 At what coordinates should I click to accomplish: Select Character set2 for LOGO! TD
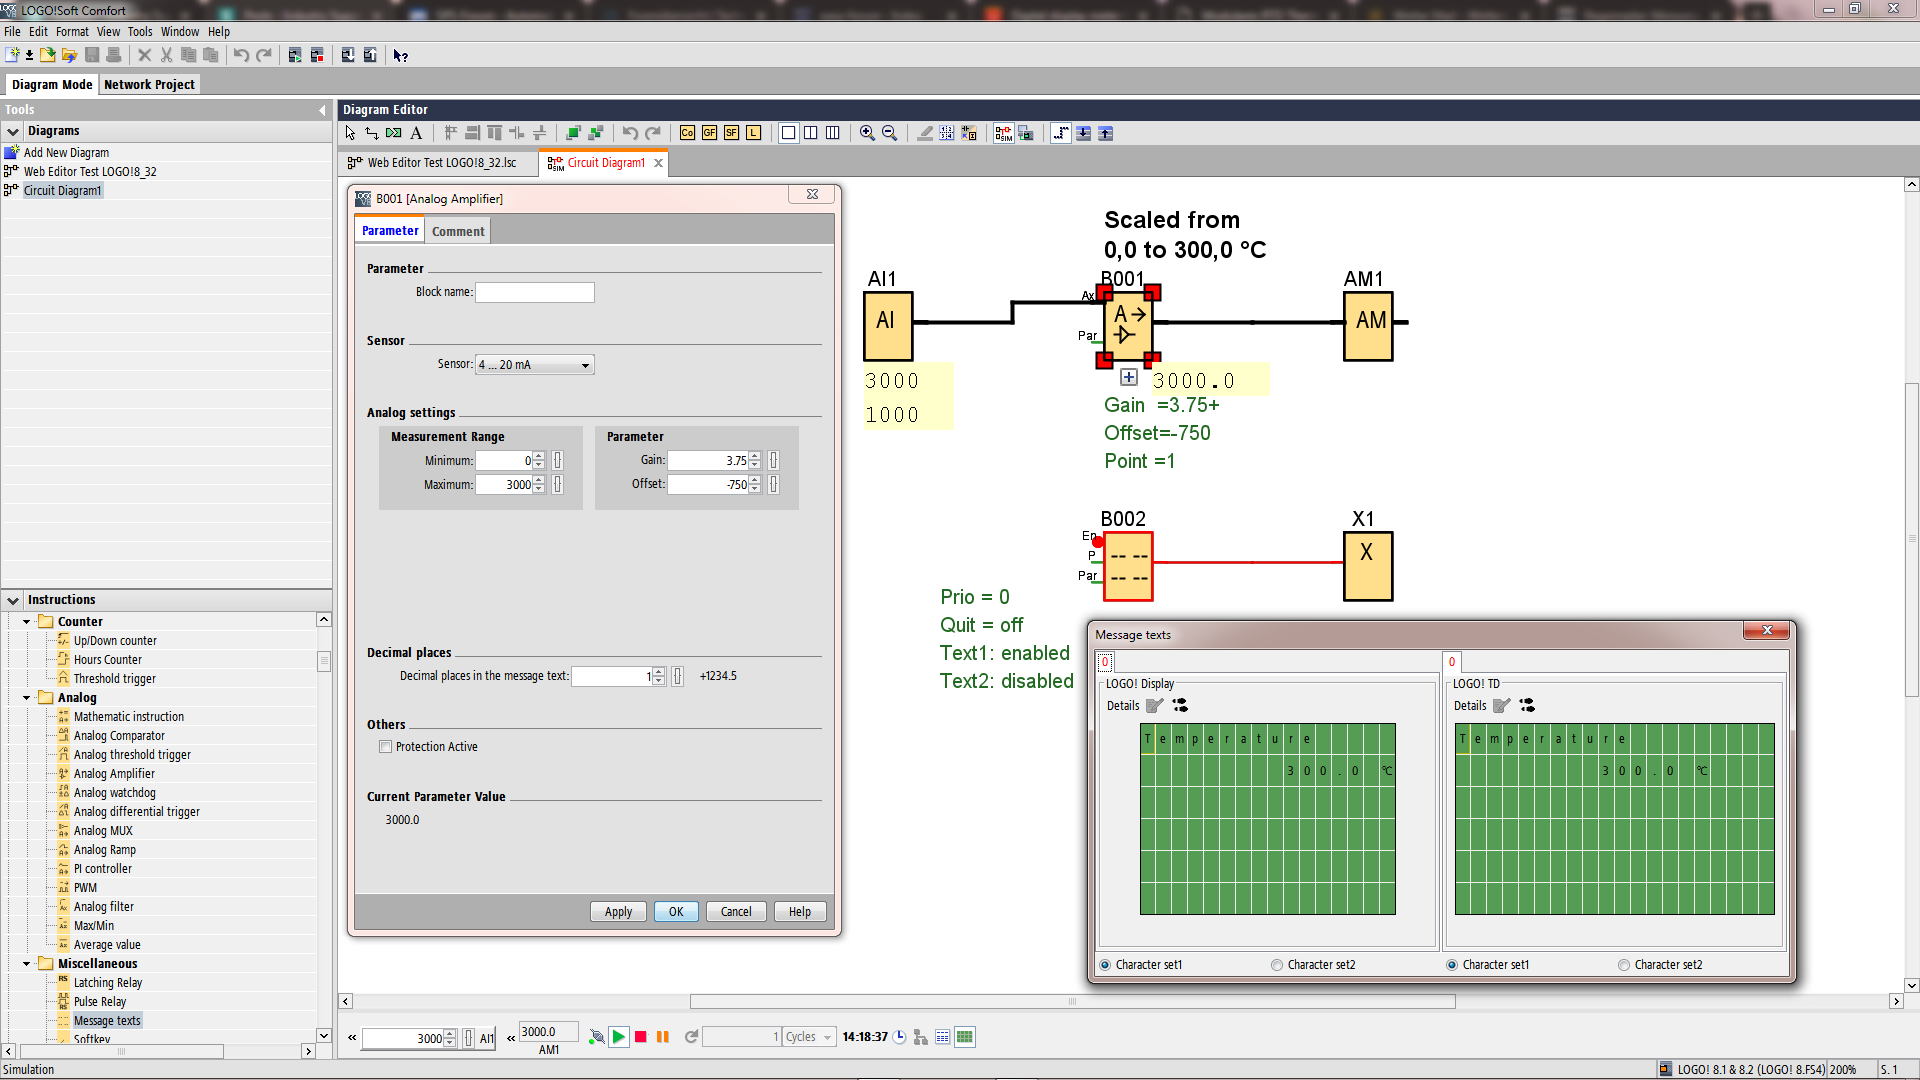(x=1624, y=965)
